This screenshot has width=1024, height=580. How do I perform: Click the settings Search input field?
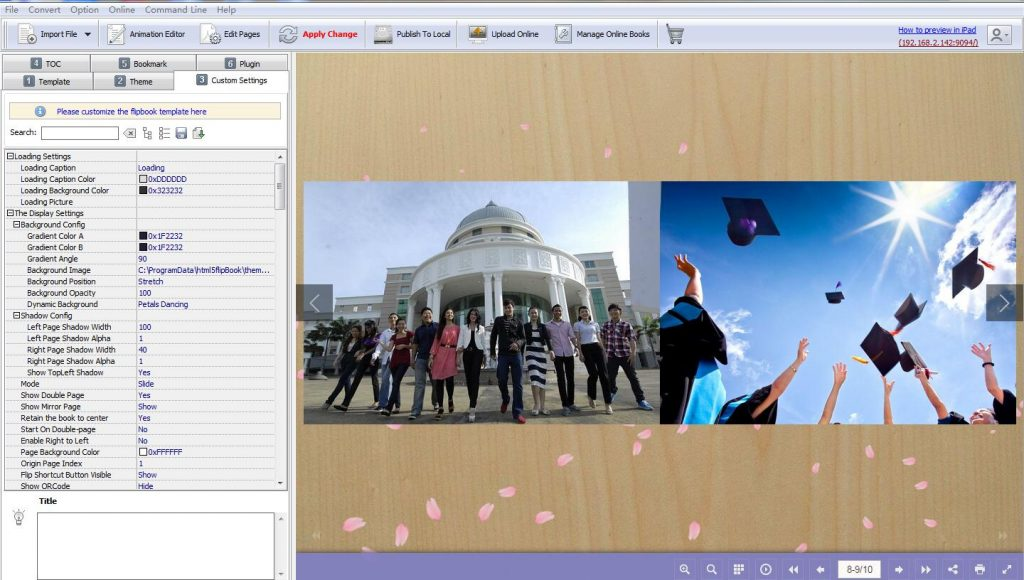80,133
